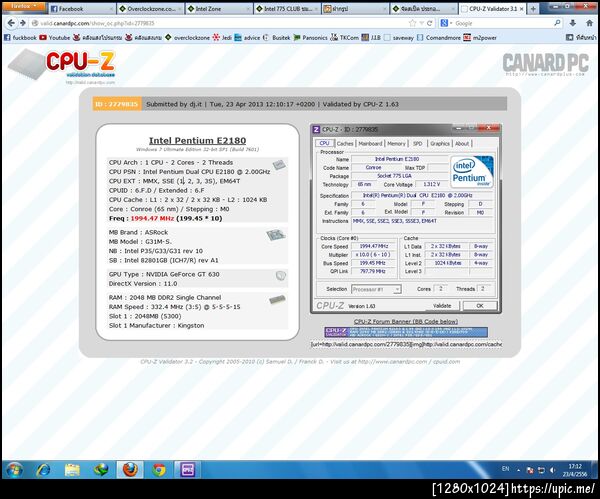Bookmark this page with the star icon
The image size is (600, 499).
412,23
